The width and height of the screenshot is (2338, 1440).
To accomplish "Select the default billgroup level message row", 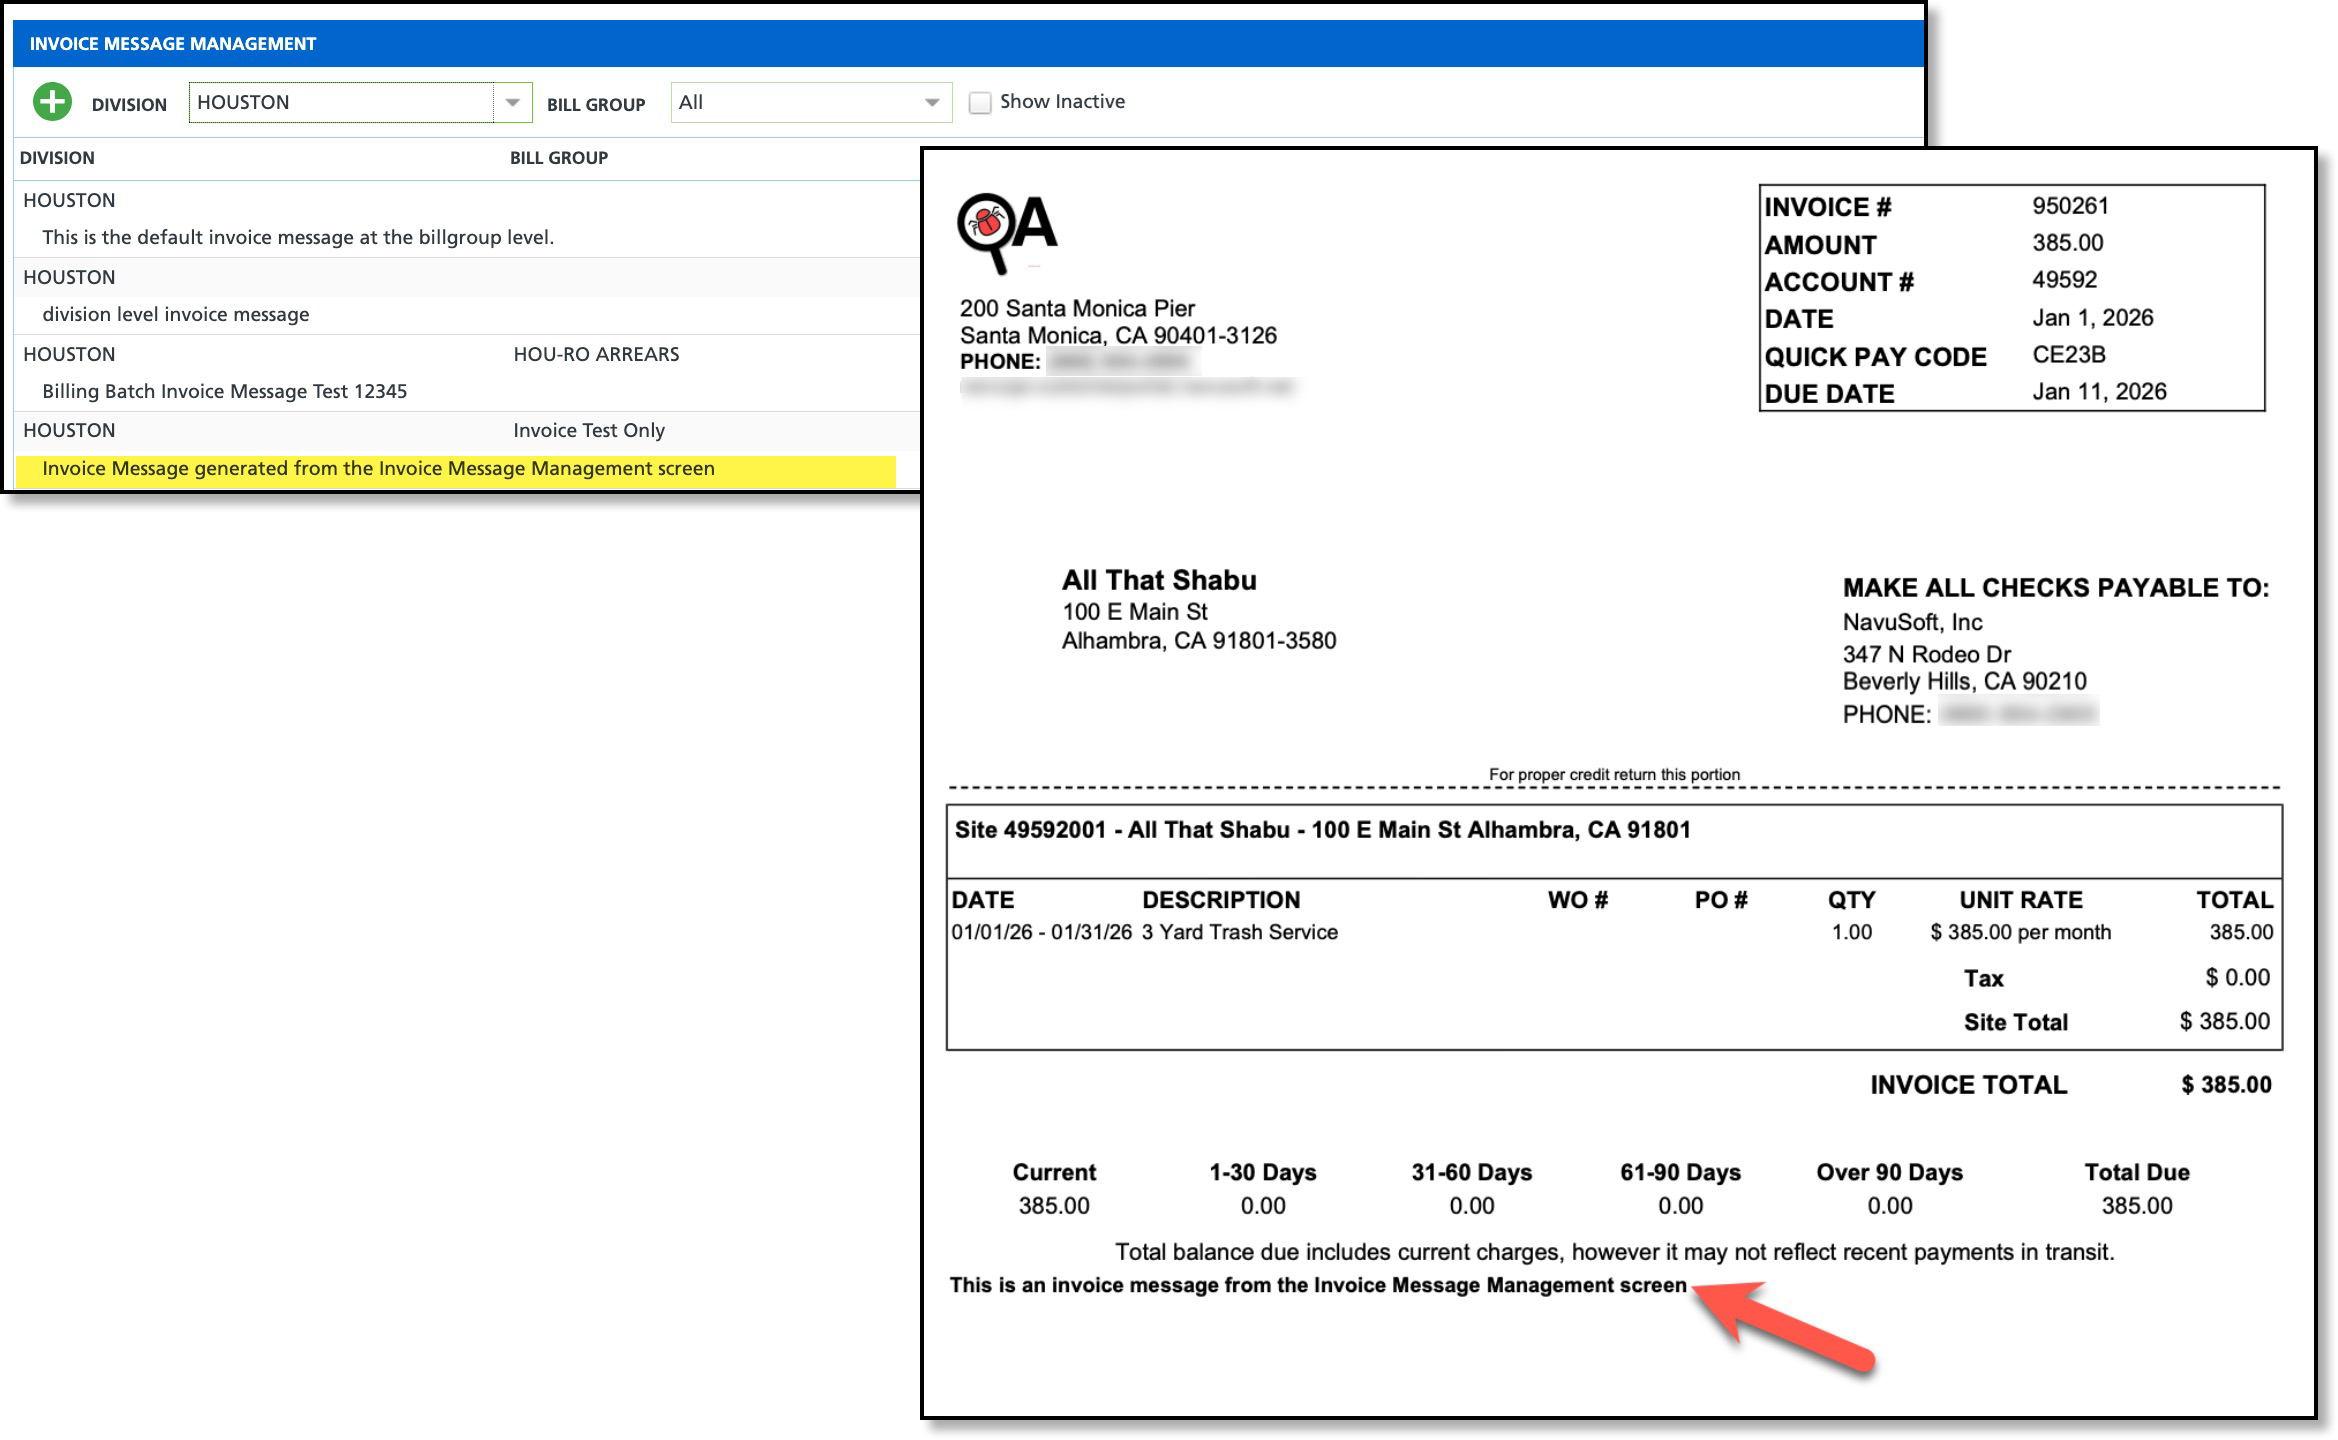I will (298, 238).
